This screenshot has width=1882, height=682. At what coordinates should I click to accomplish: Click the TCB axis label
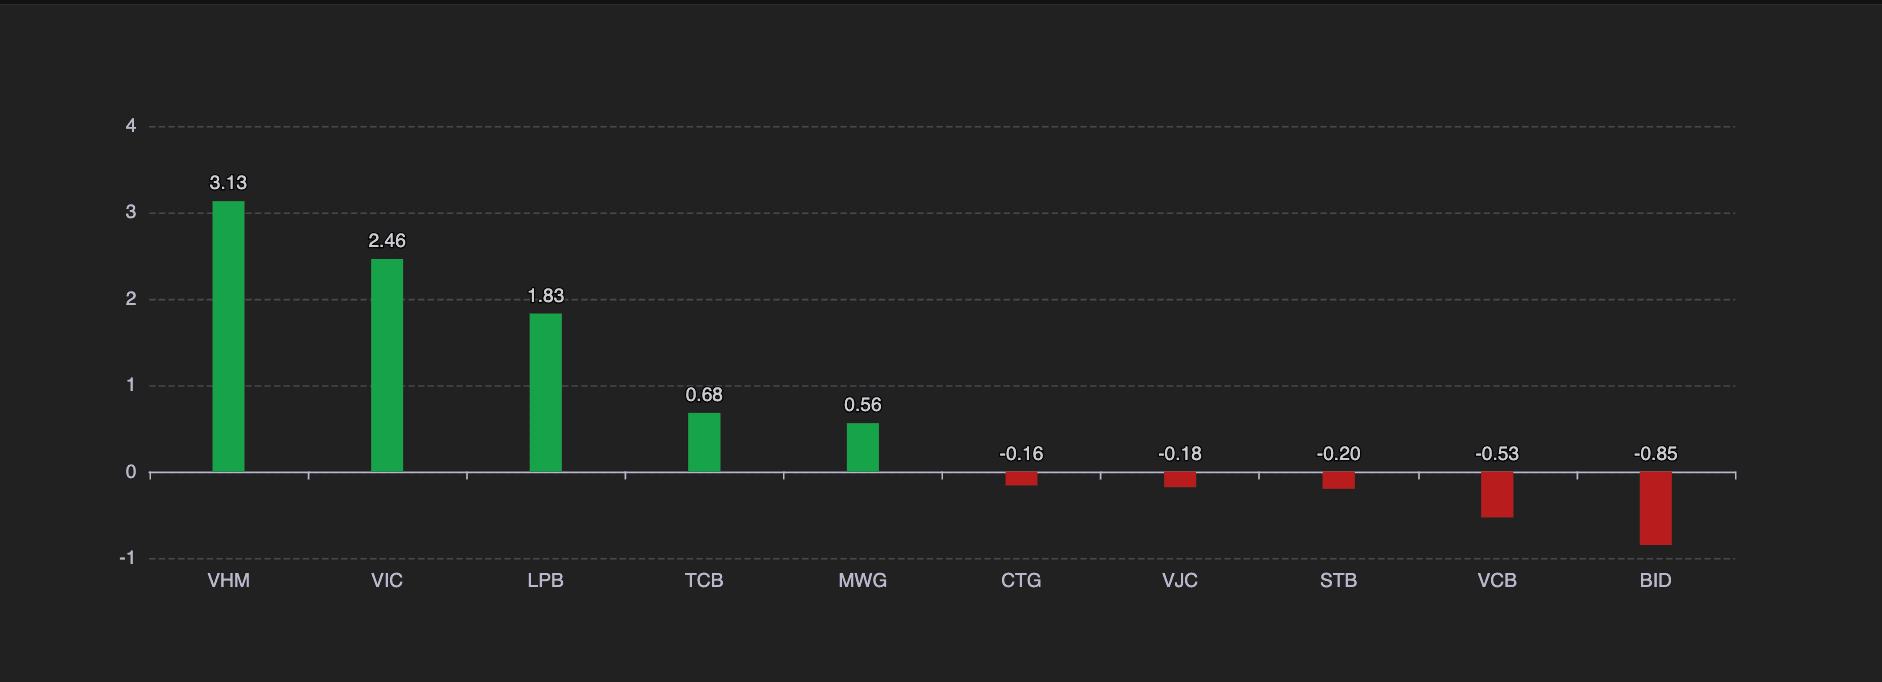[704, 581]
